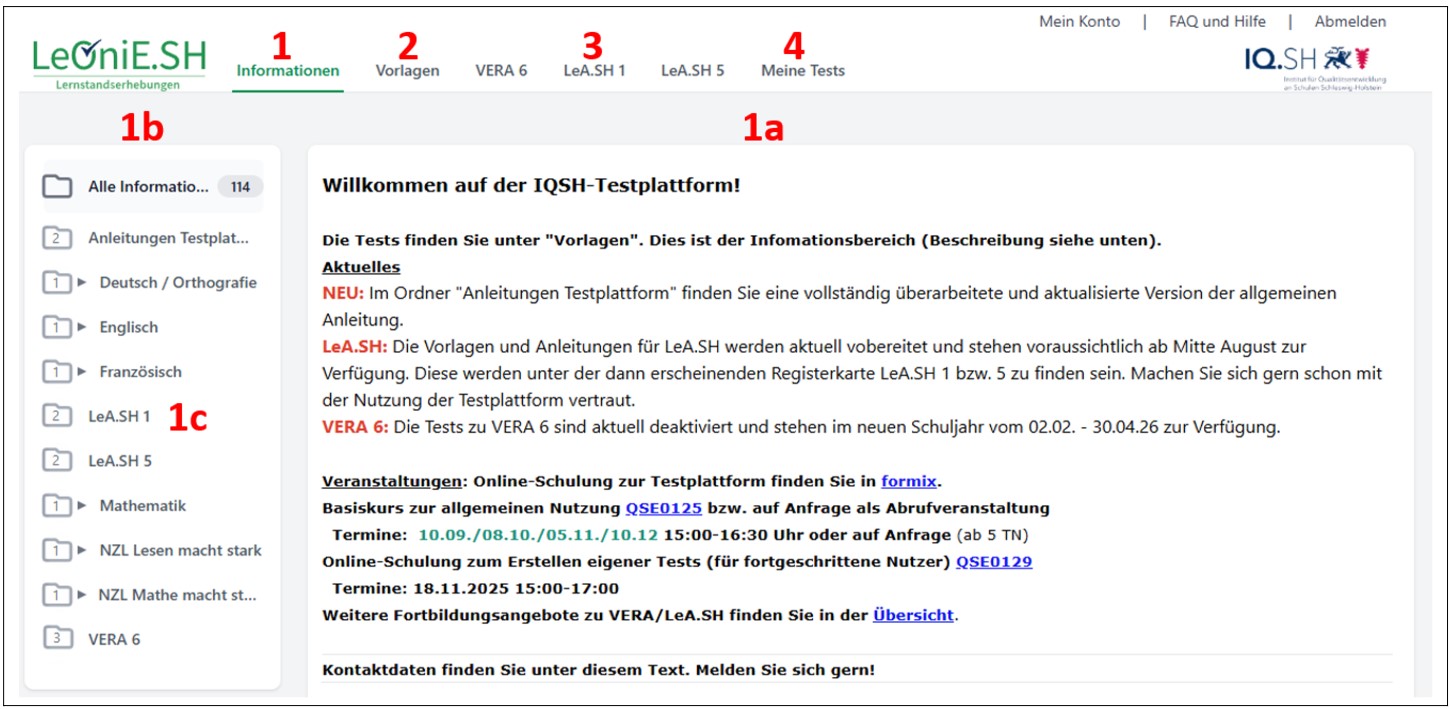
Task: Expand the Französisch folder arrow
Action: (x=83, y=372)
